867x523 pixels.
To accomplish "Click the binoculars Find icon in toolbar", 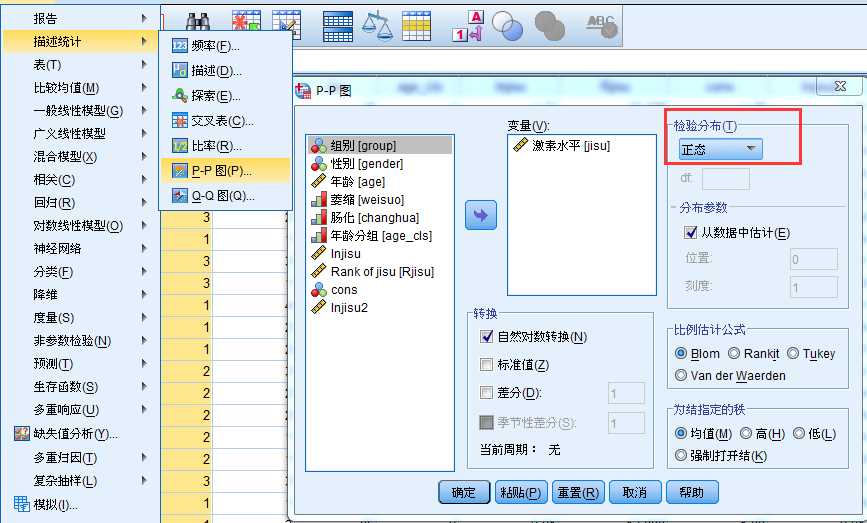I will (x=197, y=23).
